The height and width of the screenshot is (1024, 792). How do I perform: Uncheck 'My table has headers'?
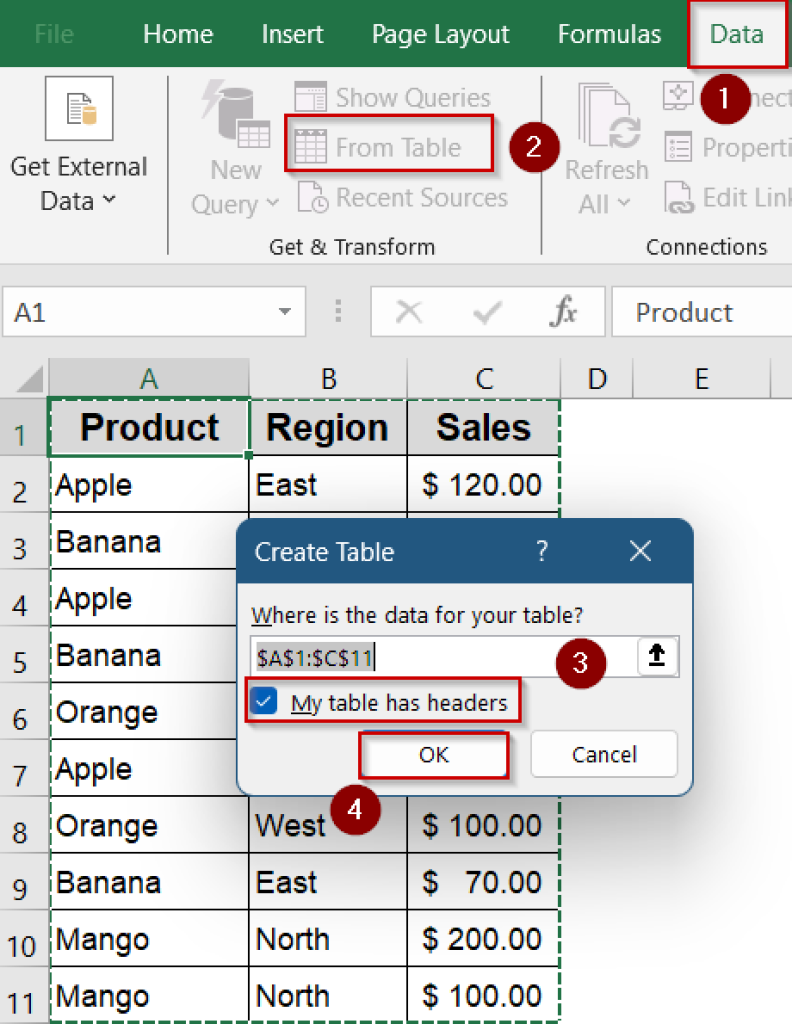[263, 702]
